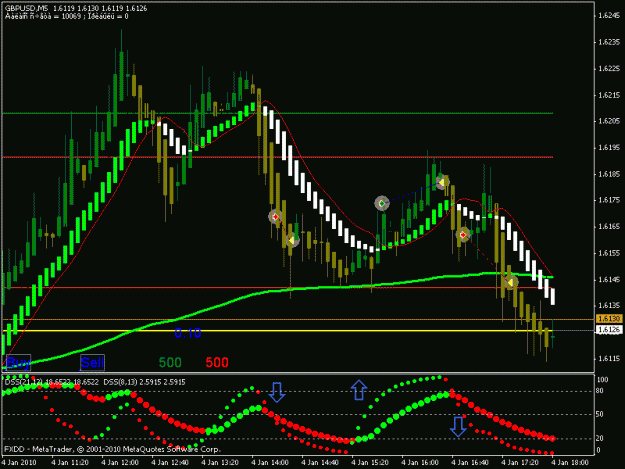Click the green 500 value label
The height and width of the screenshot is (469, 625).
click(x=170, y=363)
